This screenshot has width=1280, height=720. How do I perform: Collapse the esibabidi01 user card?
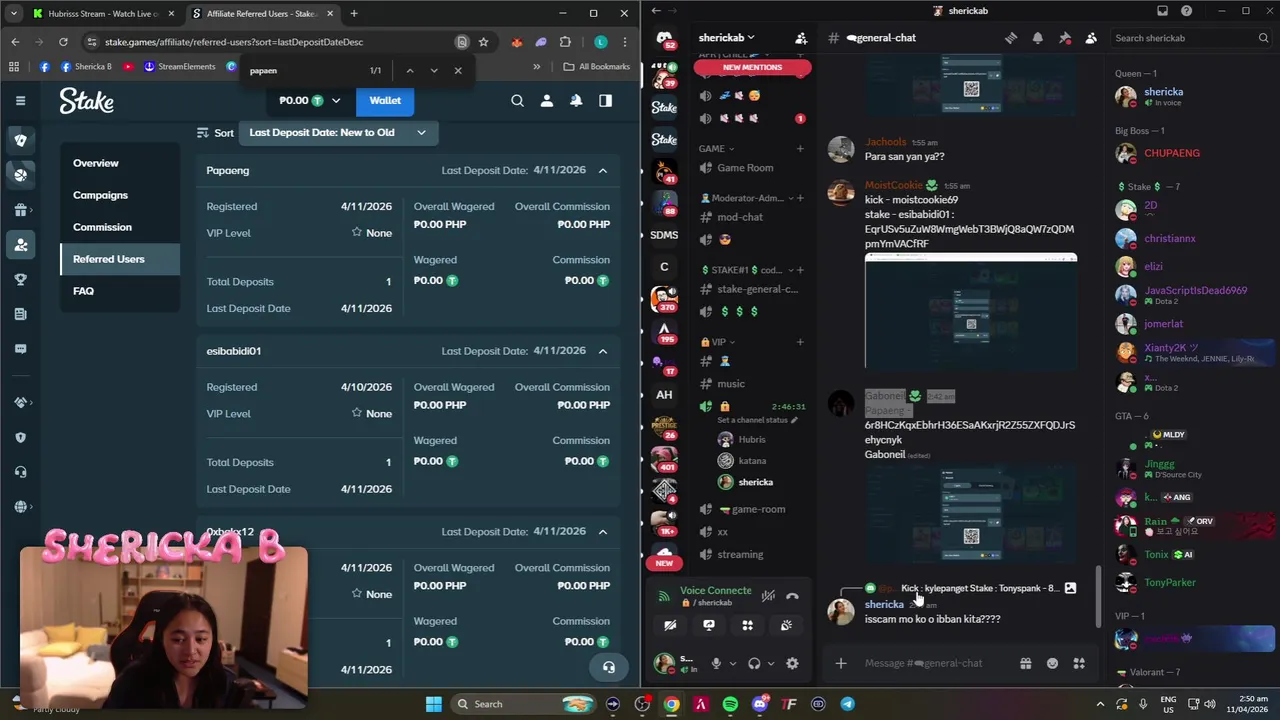(603, 351)
